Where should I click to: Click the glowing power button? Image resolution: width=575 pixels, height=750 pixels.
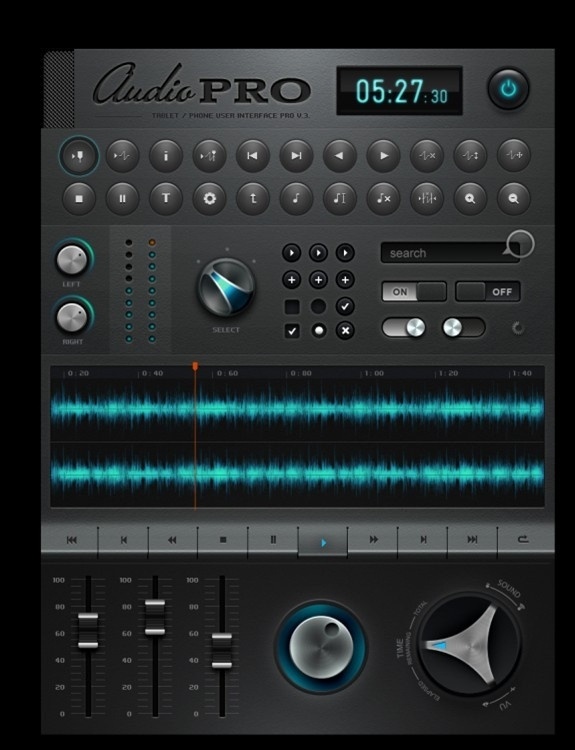point(509,89)
